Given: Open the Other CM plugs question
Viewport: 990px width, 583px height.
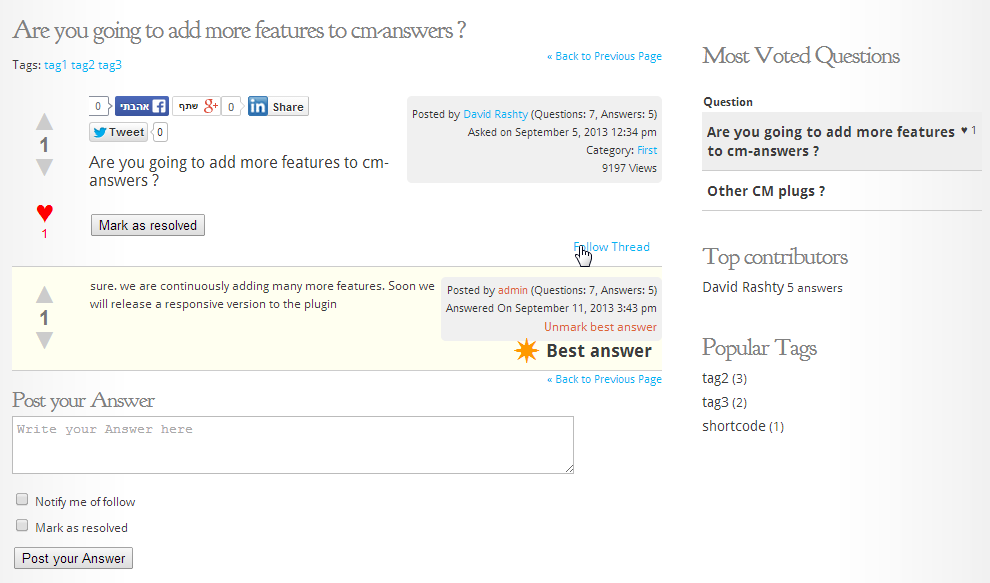Looking at the screenshot, I should click(766, 191).
